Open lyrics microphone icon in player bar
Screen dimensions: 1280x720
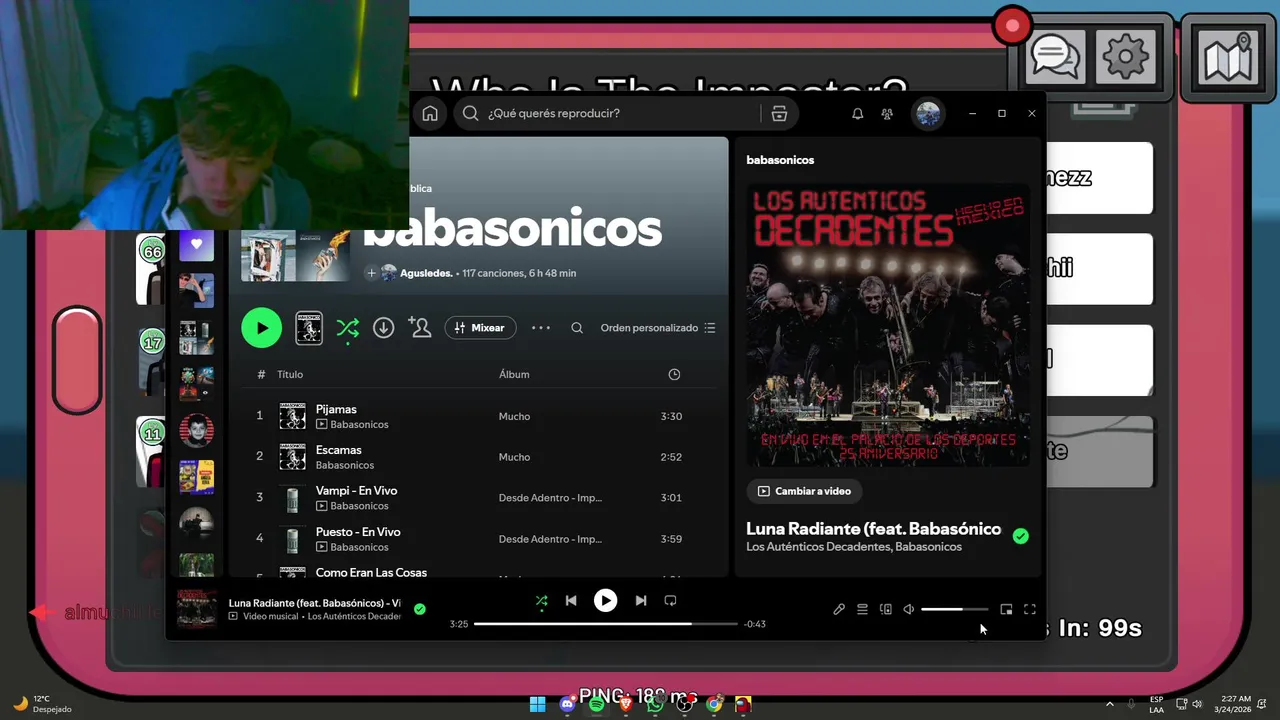(839, 609)
